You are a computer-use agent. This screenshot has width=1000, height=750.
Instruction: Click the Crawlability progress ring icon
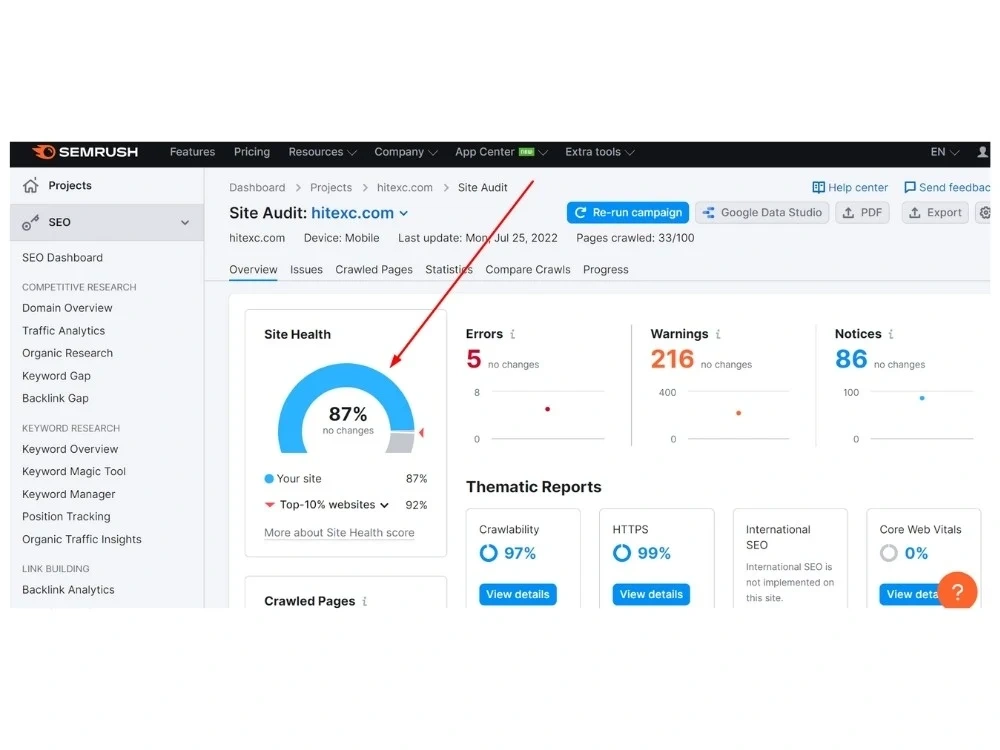point(489,553)
